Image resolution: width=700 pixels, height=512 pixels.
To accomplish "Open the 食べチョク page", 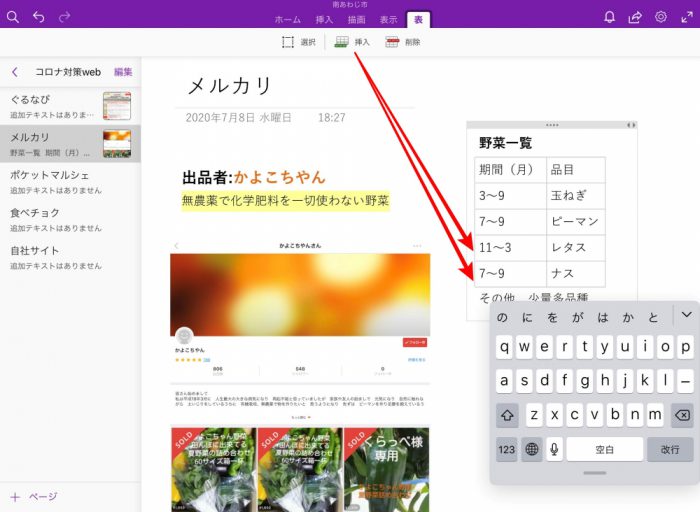I will [71, 219].
